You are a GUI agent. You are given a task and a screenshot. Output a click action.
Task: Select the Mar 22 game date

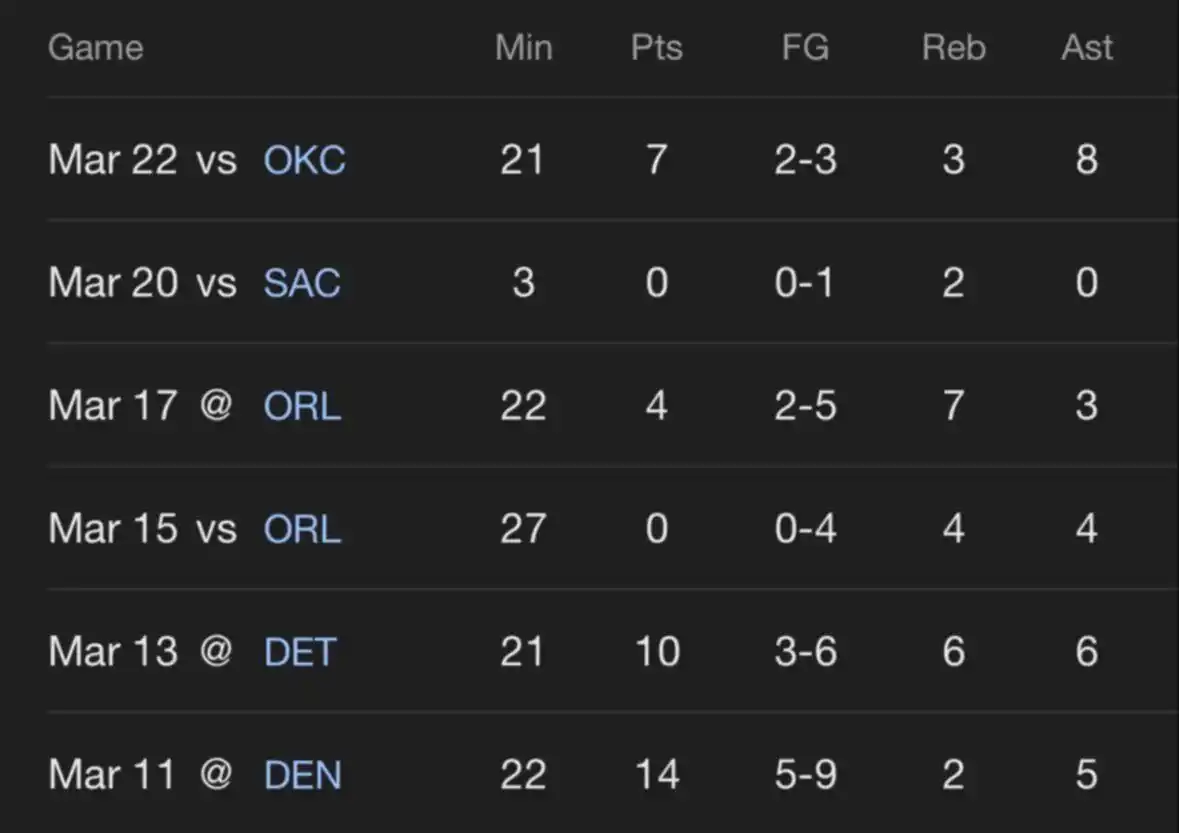coord(112,160)
